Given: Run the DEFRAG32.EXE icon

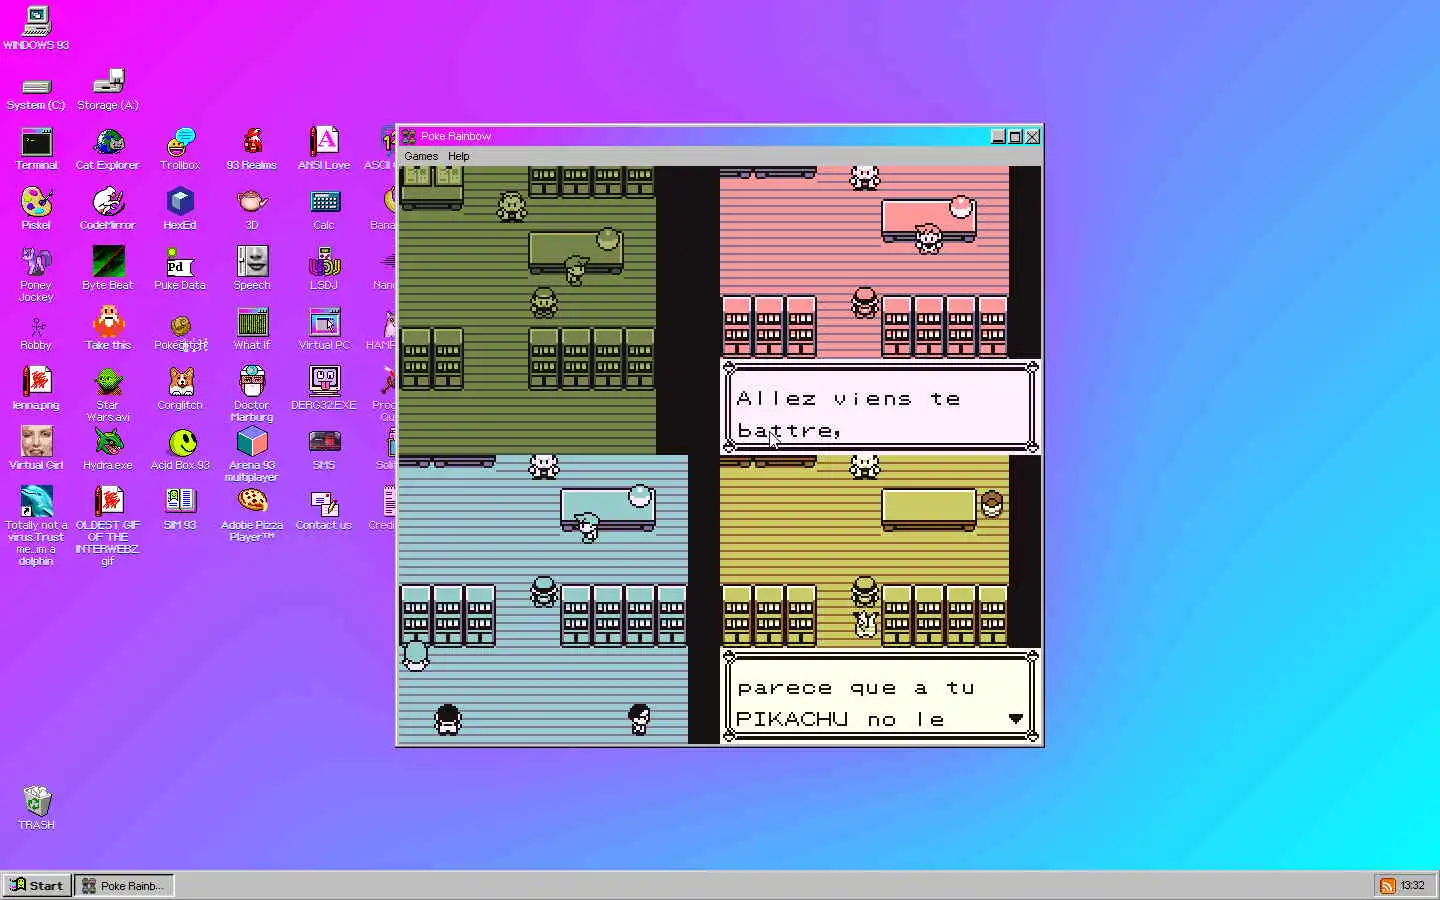Looking at the screenshot, I should tap(324, 390).
